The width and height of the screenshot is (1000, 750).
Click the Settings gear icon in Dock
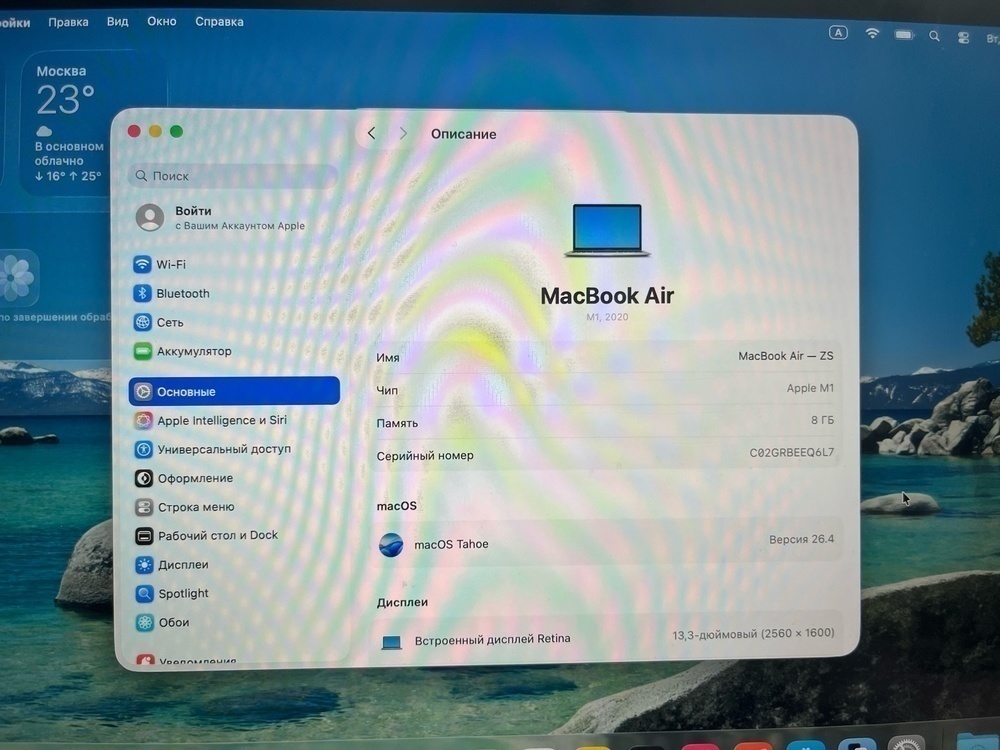pyautogui.click(x=906, y=744)
